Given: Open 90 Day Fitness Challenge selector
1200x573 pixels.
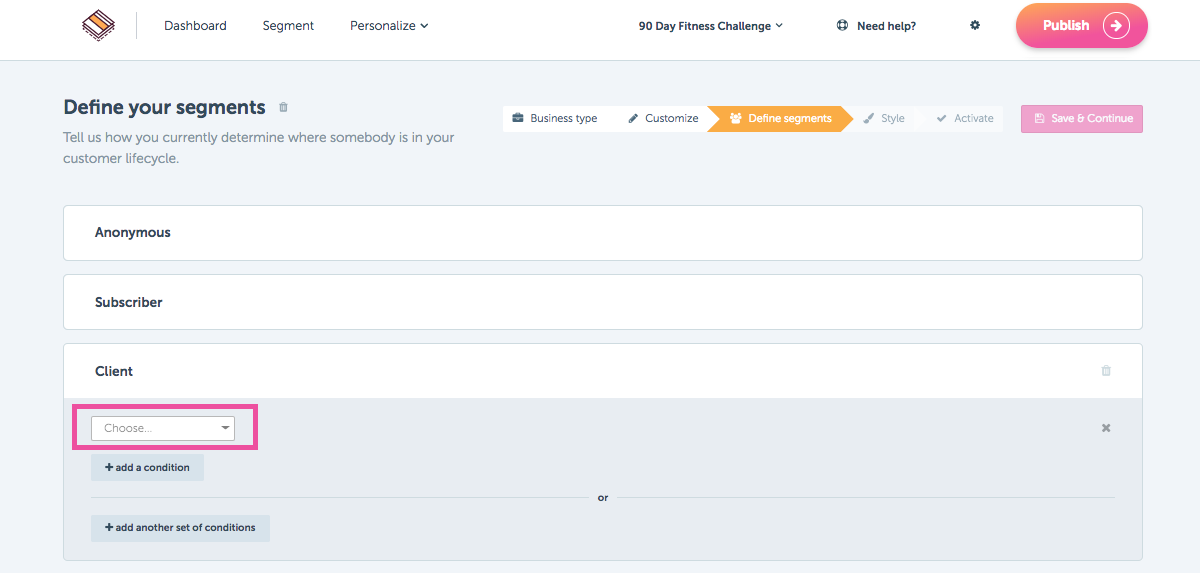Looking at the screenshot, I should tap(711, 26).
